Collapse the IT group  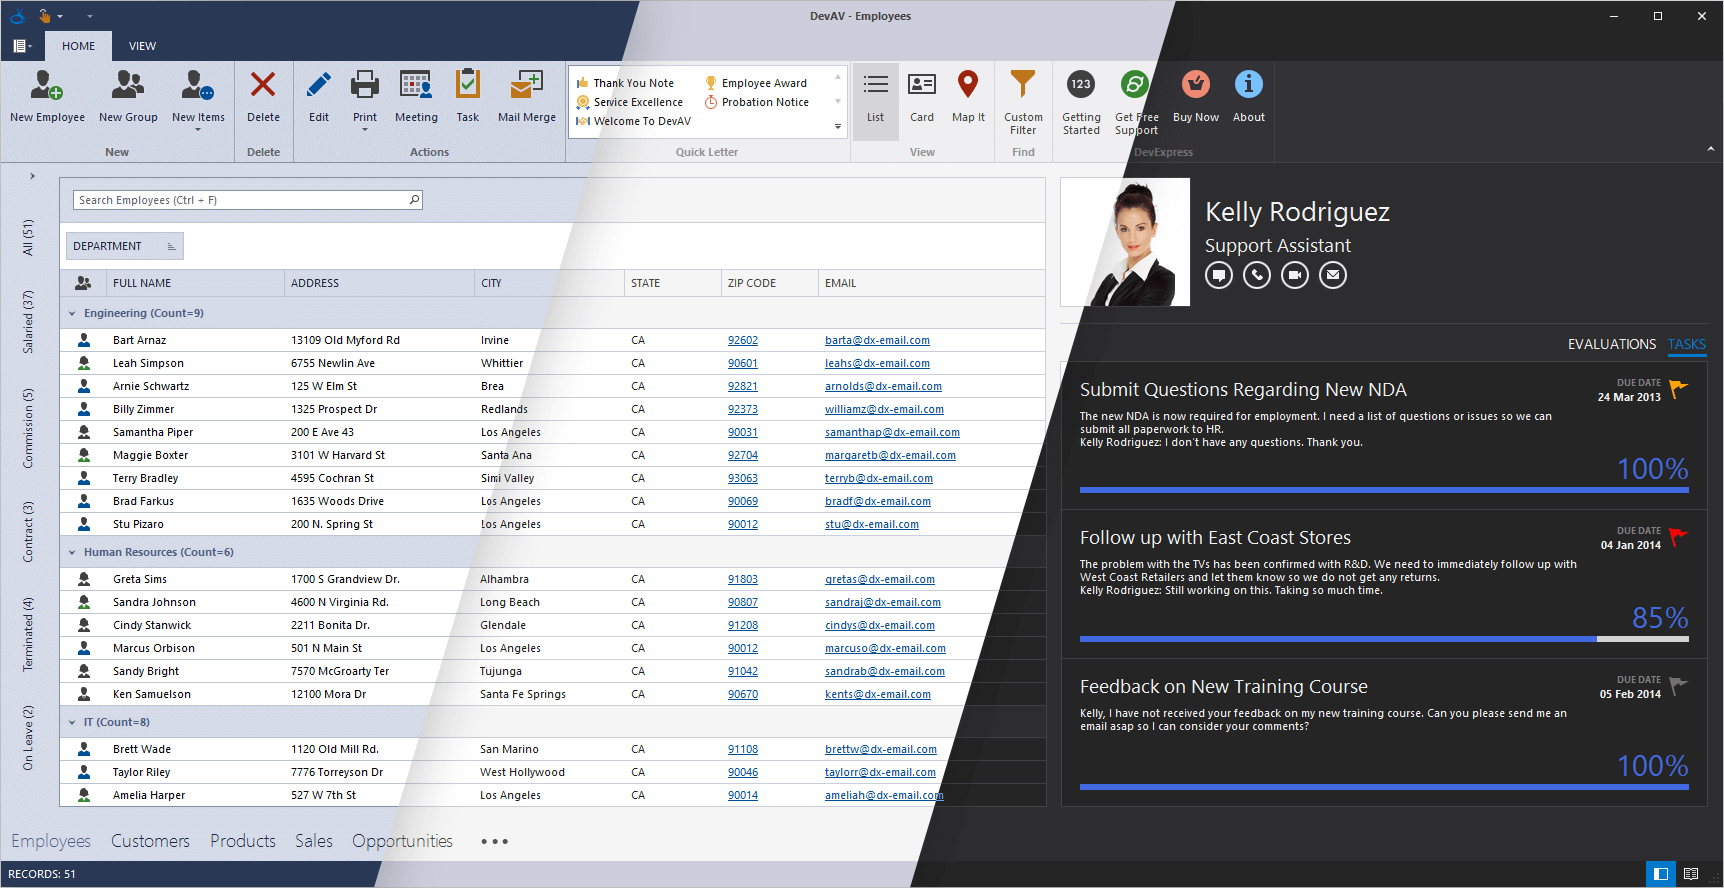click(x=72, y=722)
